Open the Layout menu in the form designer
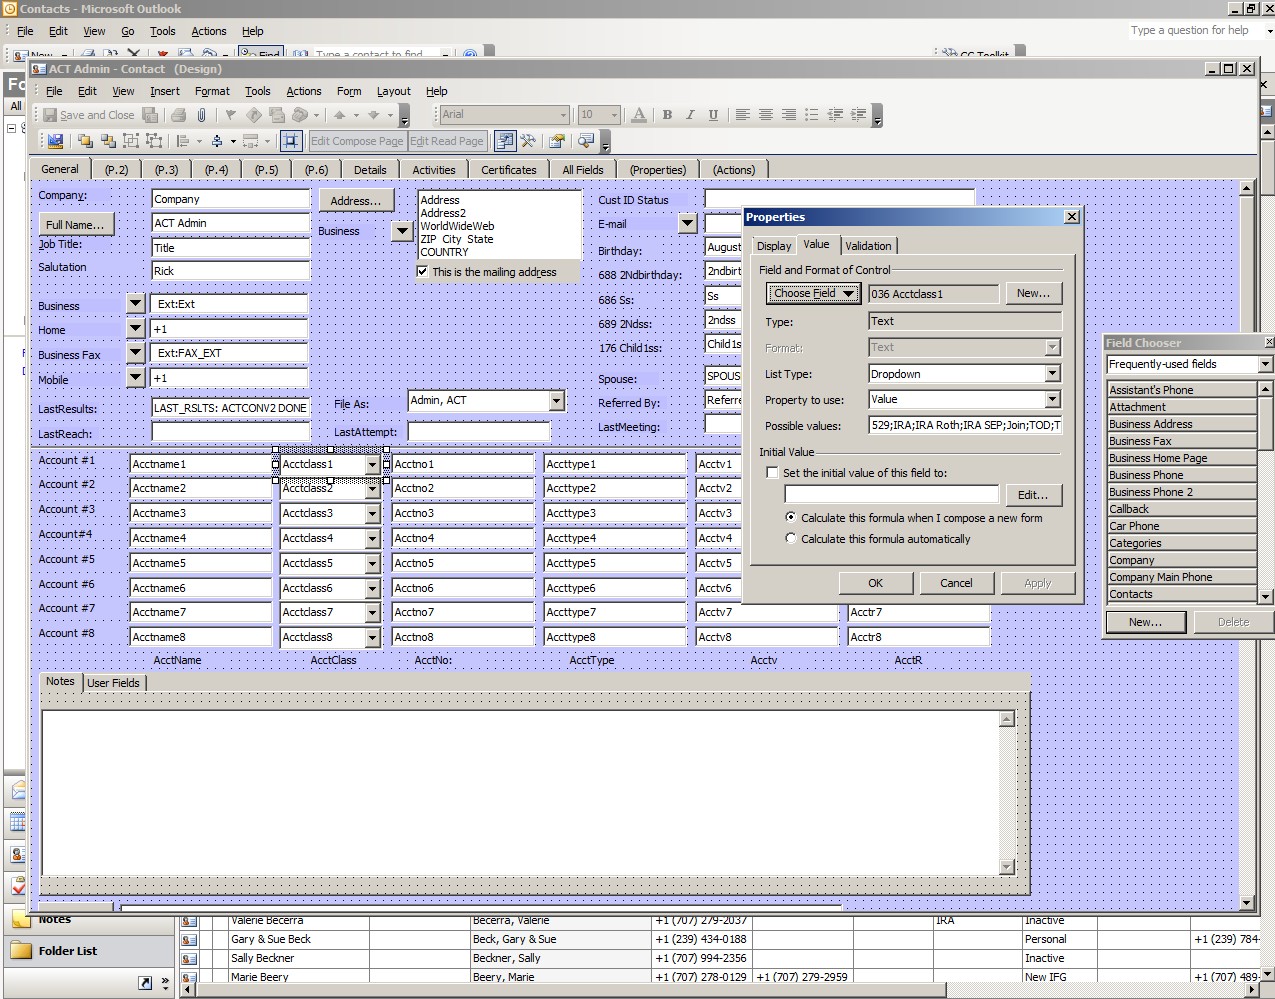This screenshot has height=999, width=1275. pyautogui.click(x=393, y=91)
